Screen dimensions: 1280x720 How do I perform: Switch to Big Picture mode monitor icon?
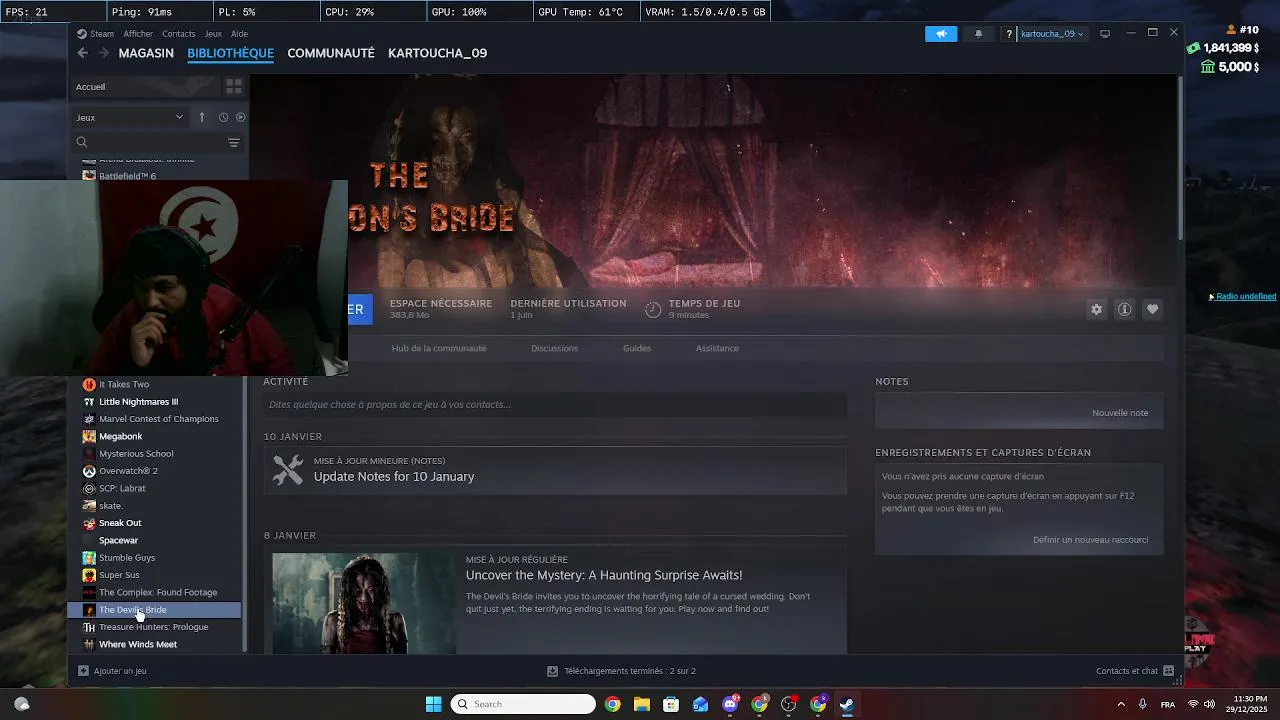coord(1105,33)
